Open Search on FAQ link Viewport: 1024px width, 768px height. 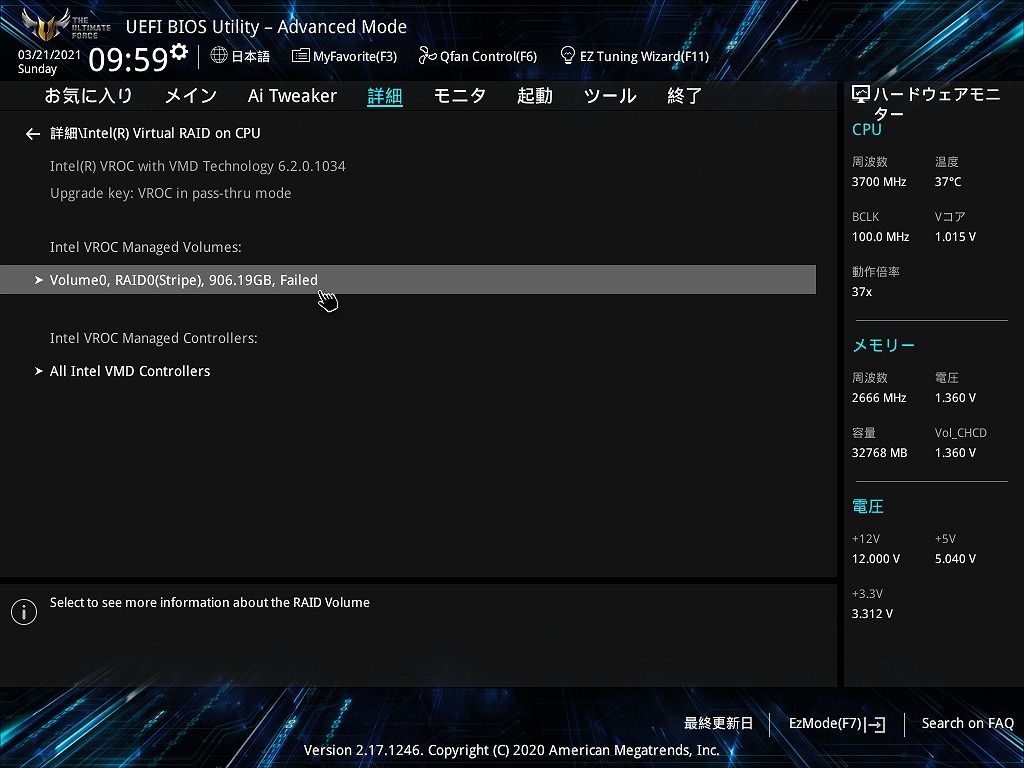pyautogui.click(x=967, y=724)
